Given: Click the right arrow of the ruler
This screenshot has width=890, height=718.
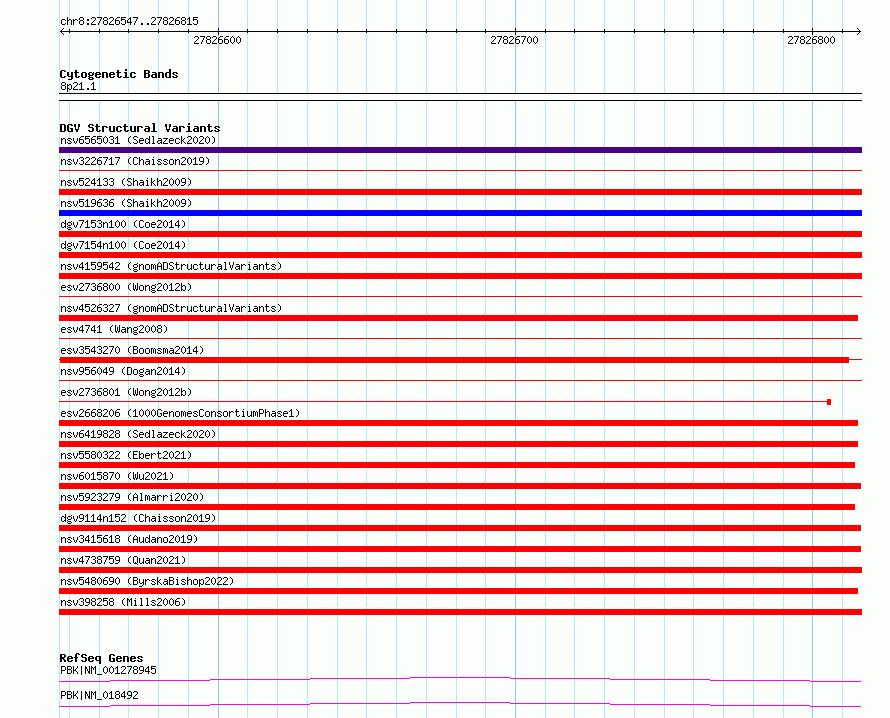Looking at the screenshot, I should [858, 31].
